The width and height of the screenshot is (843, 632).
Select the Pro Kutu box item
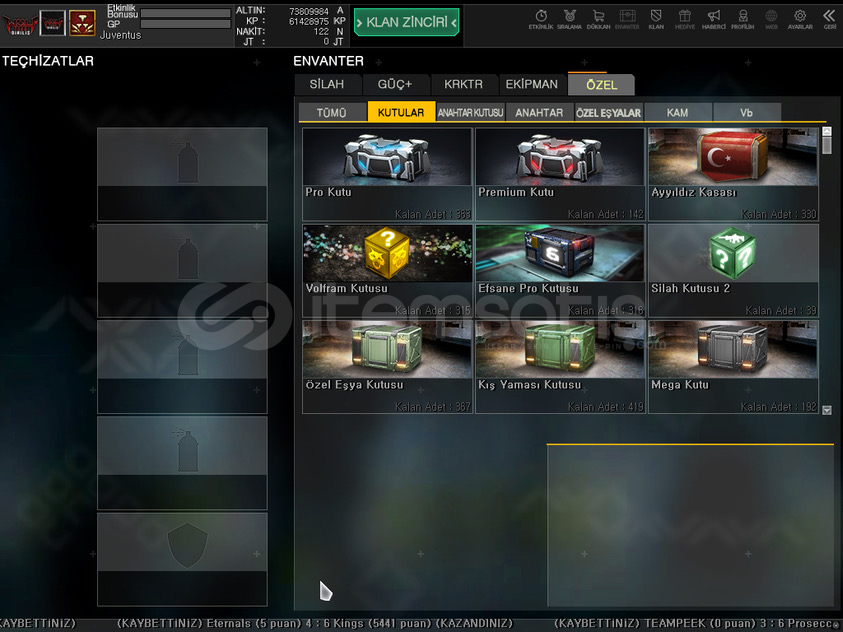pyautogui.click(x=387, y=174)
